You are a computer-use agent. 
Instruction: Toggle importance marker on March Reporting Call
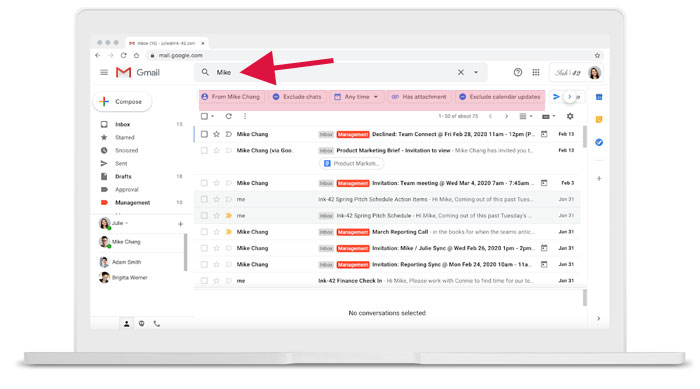tap(229, 232)
